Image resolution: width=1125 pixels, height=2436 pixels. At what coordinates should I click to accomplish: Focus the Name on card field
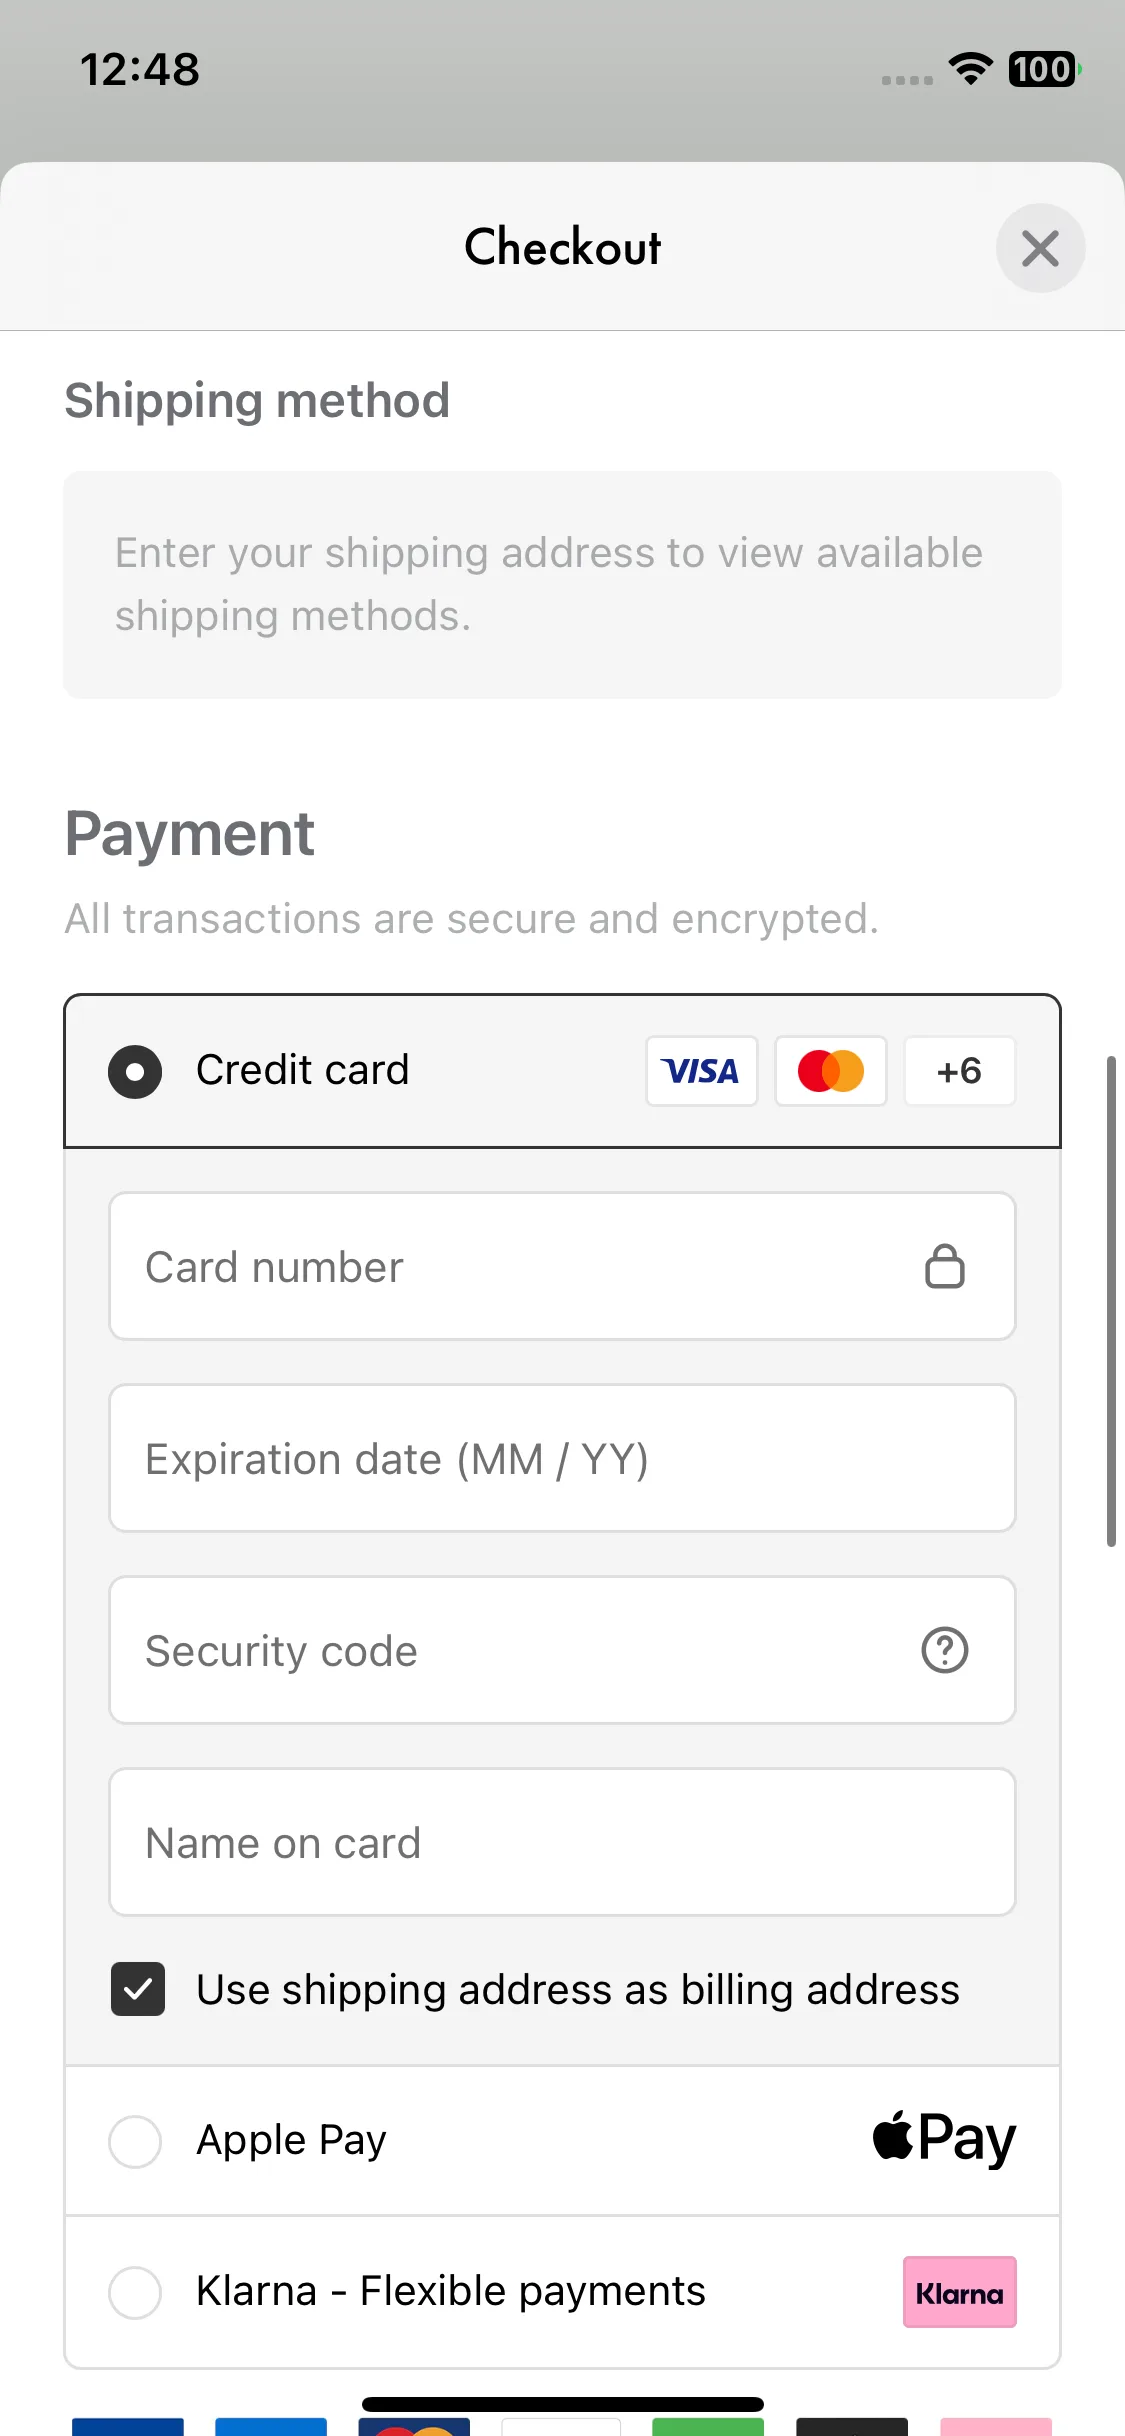[x=562, y=1842]
